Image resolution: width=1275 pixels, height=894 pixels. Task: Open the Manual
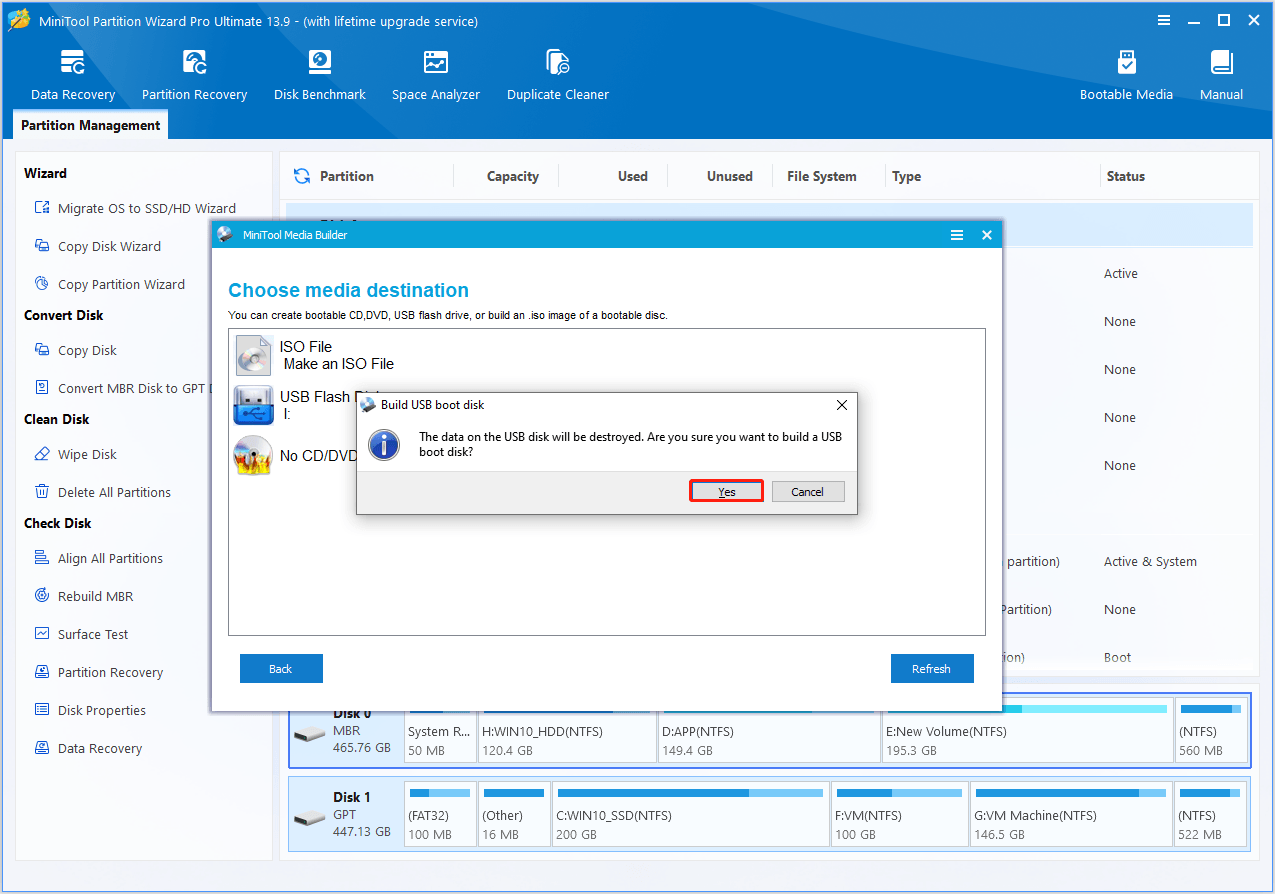tap(1221, 75)
